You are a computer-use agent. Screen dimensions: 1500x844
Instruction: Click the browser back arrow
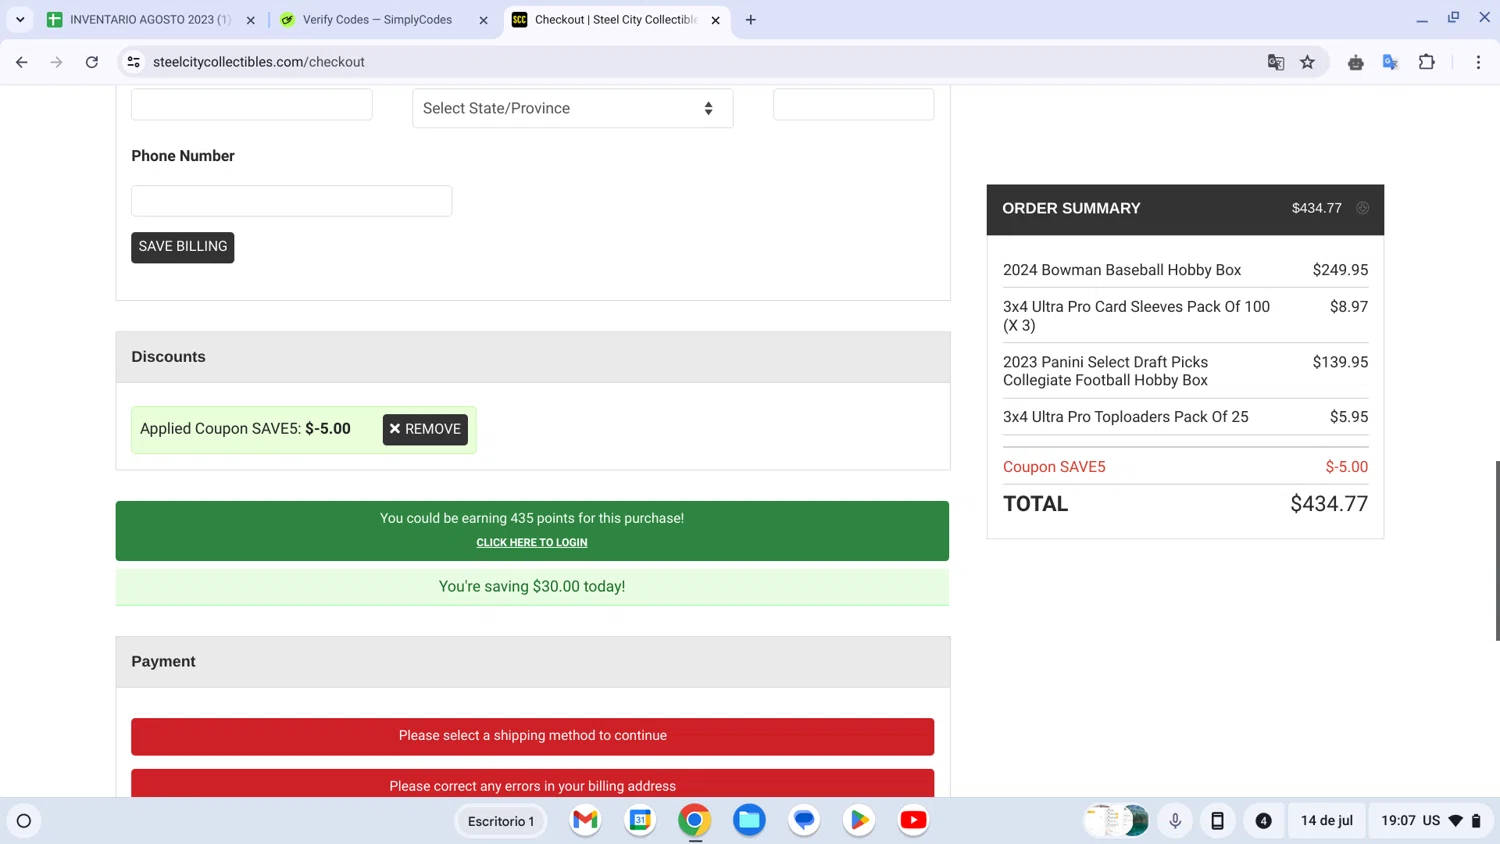[x=22, y=62]
